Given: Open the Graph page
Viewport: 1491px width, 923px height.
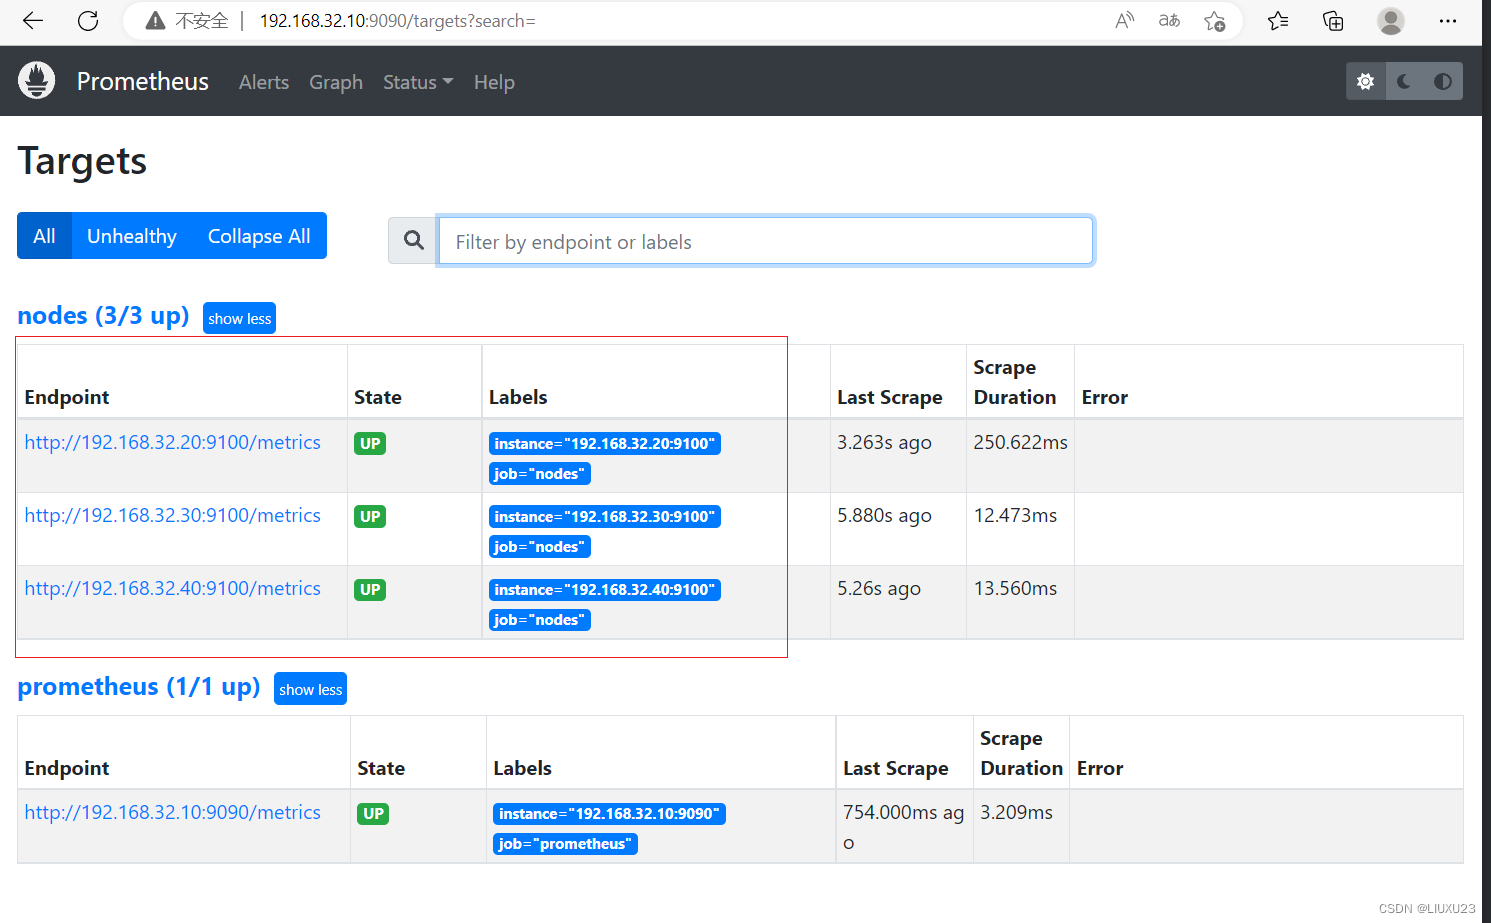Looking at the screenshot, I should coord(336,82).
